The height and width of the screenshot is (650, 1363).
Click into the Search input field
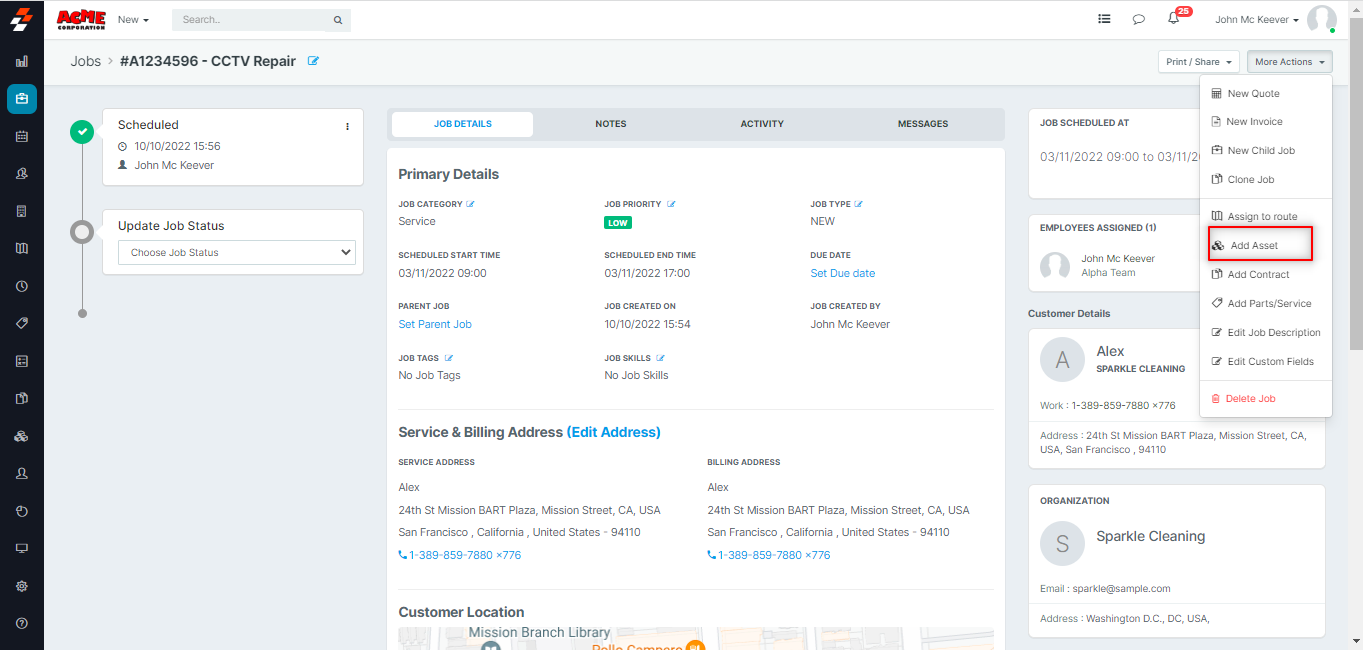point(254,20)
